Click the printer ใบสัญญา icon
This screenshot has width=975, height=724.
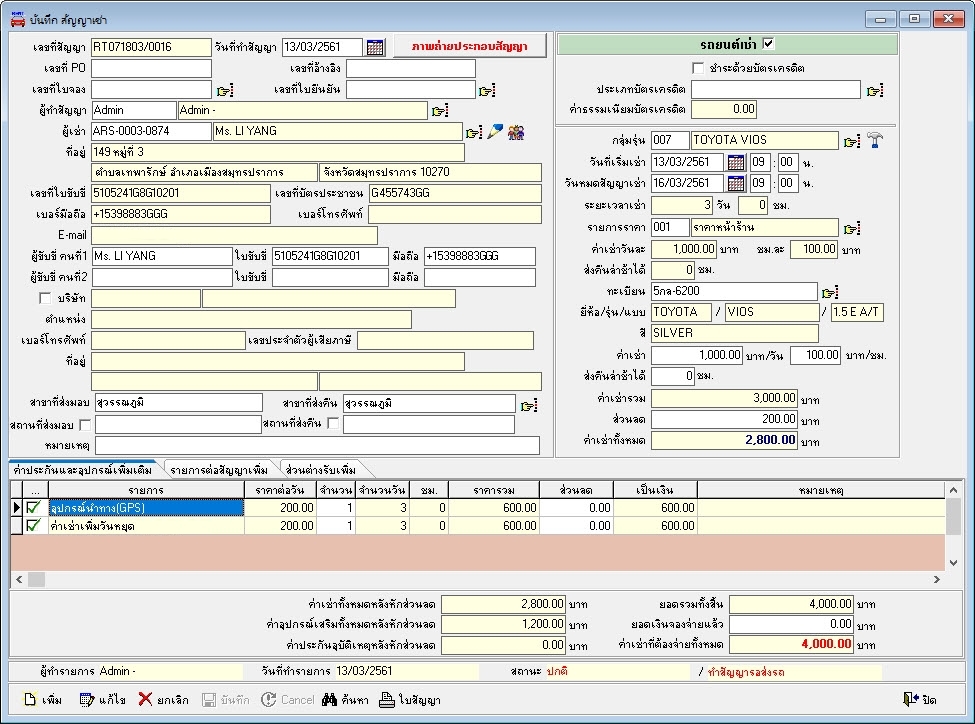[x=387, y=700]
